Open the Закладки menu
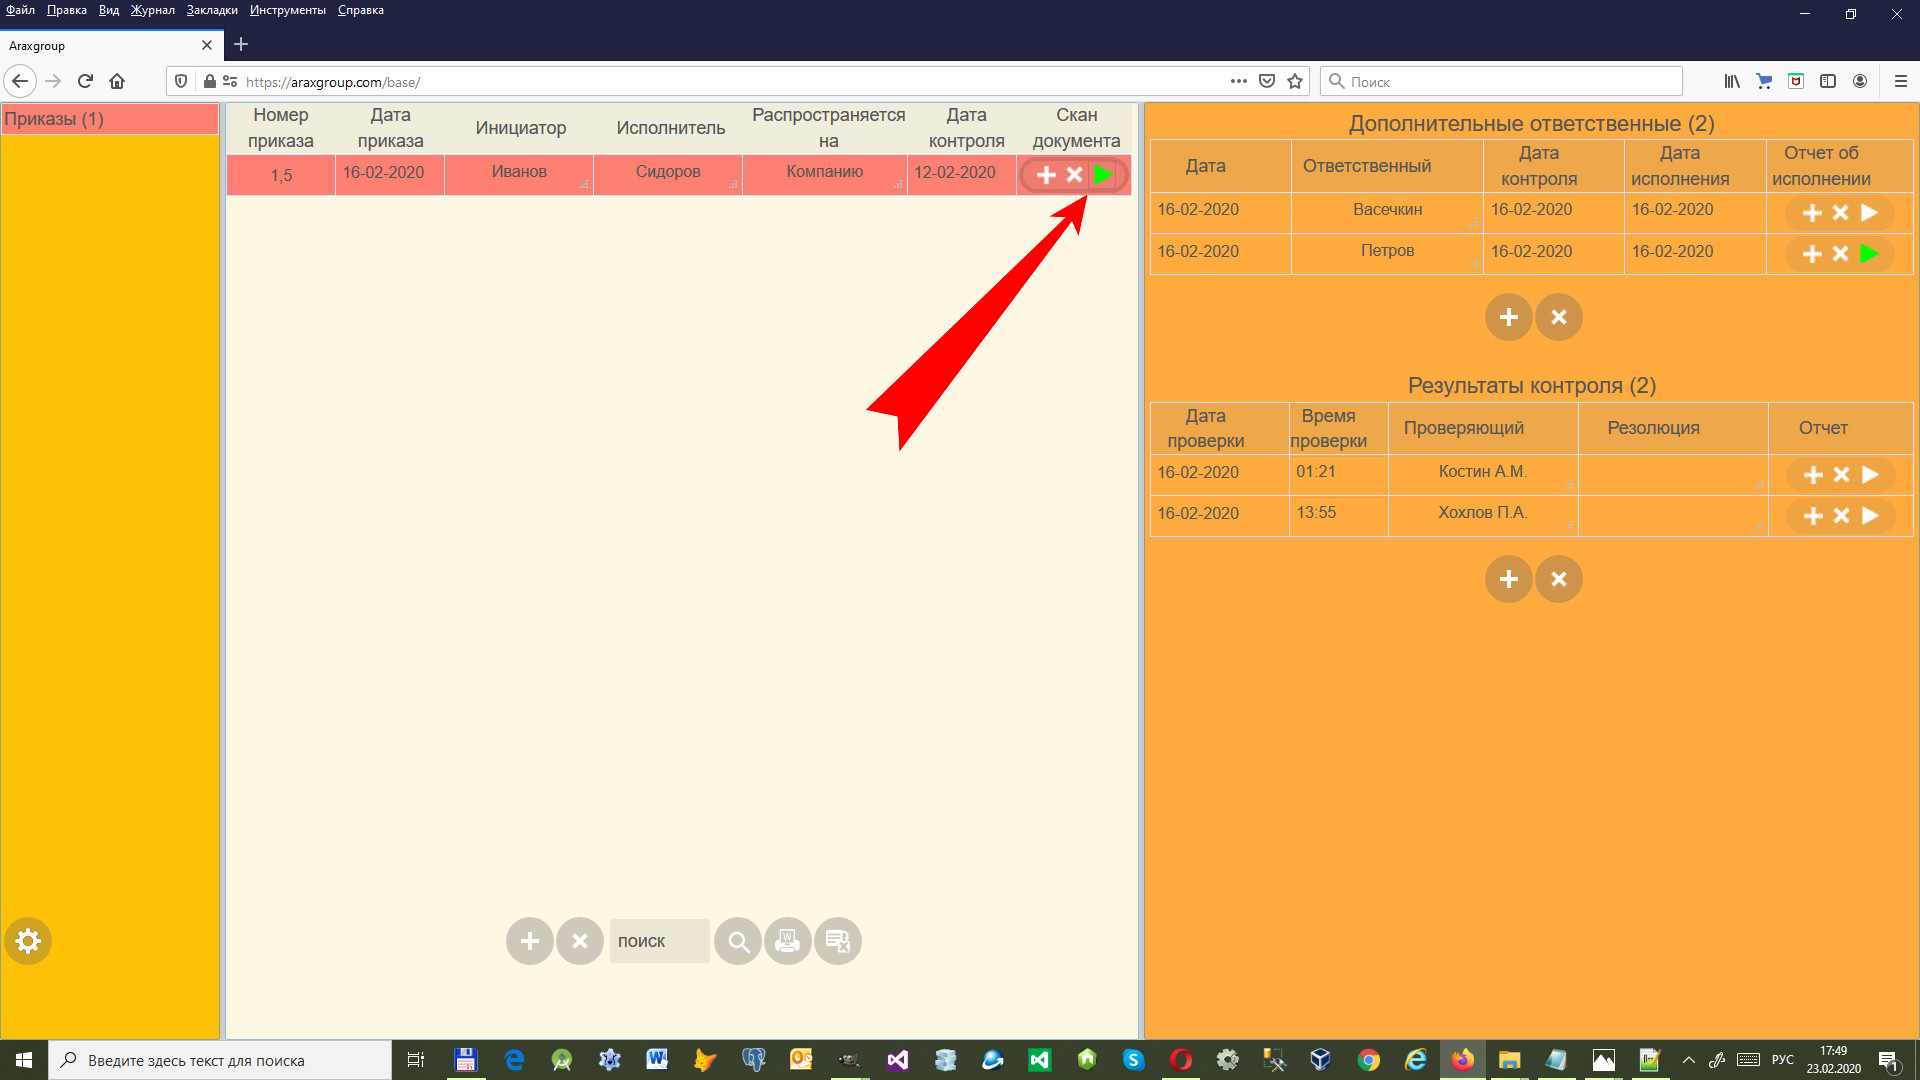 [x=212, y=10]
